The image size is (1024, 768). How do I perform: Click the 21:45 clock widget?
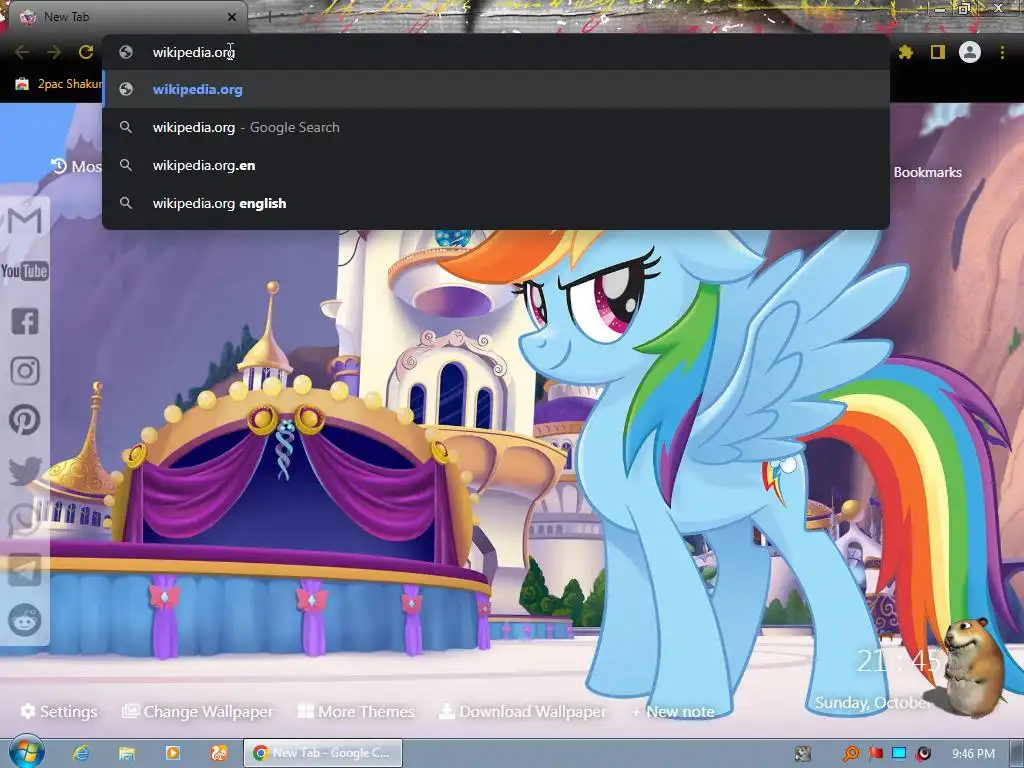coord(899,661)
